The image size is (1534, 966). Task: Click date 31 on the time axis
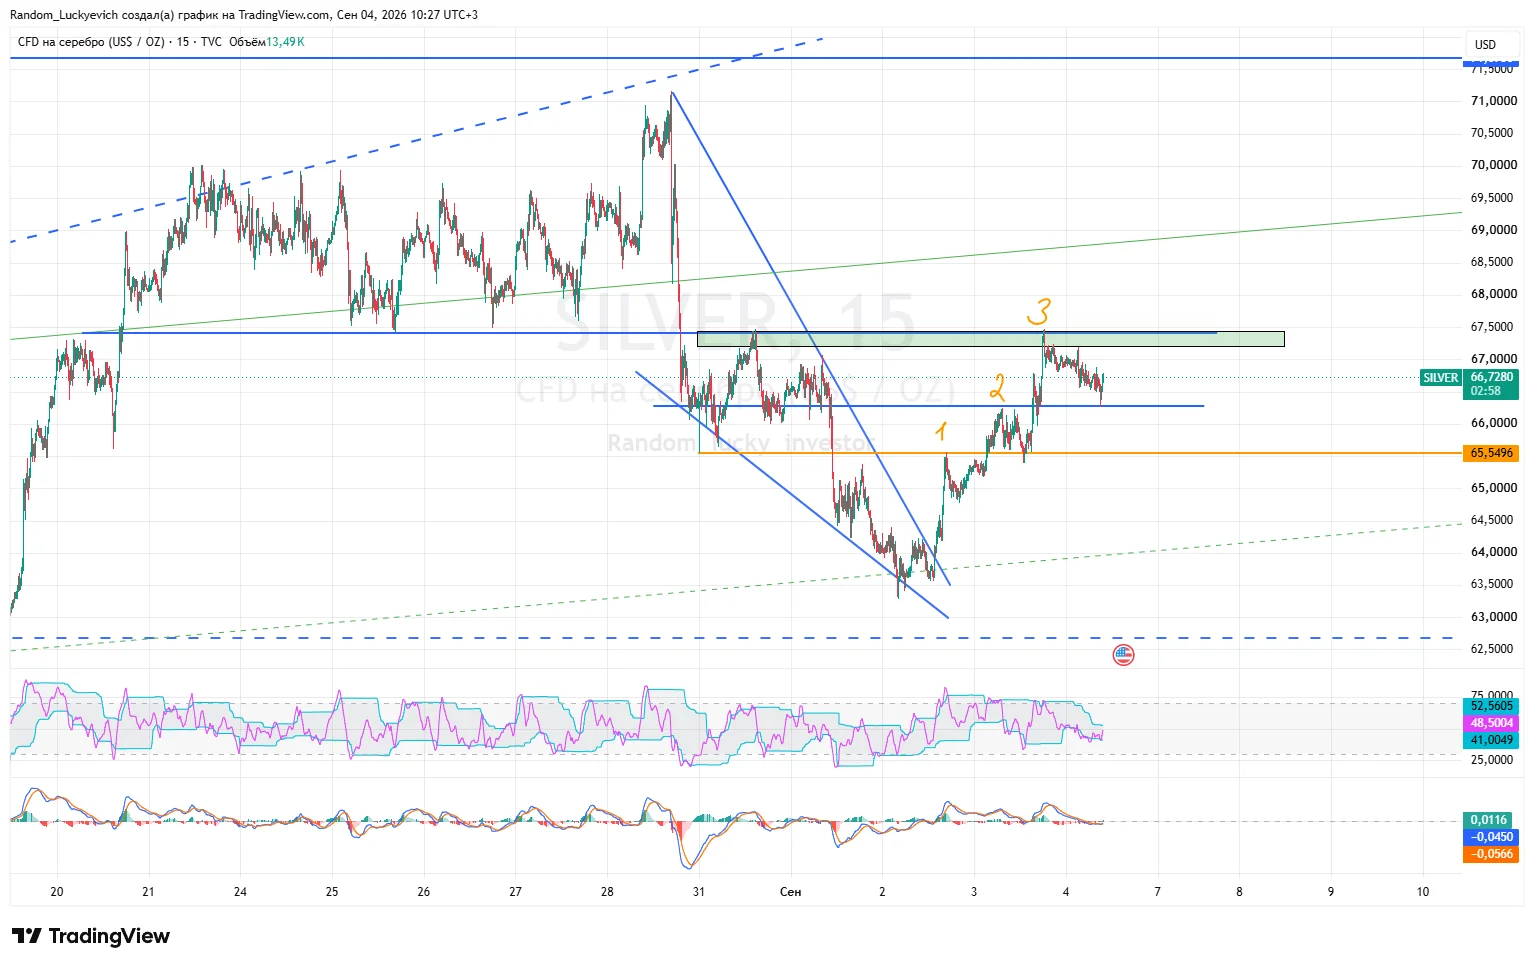[698, 892]
